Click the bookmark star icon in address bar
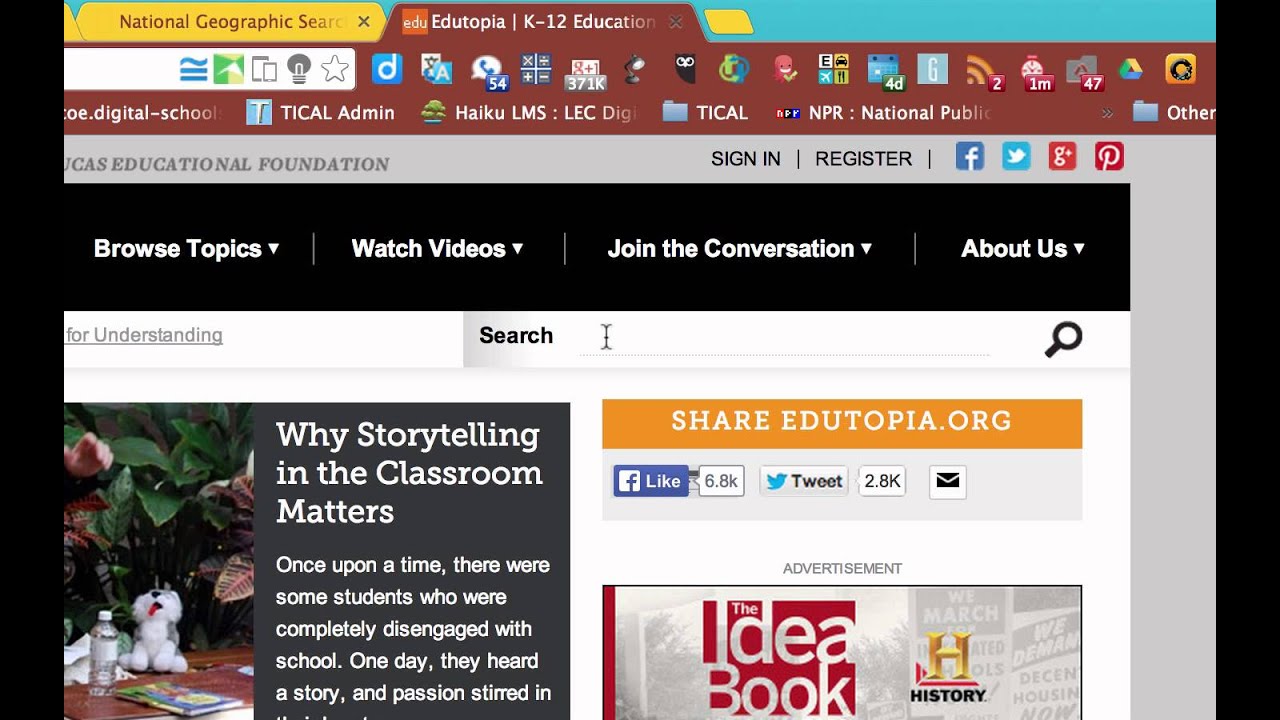This screenshot has width=1280, height=720. [335, 69]
